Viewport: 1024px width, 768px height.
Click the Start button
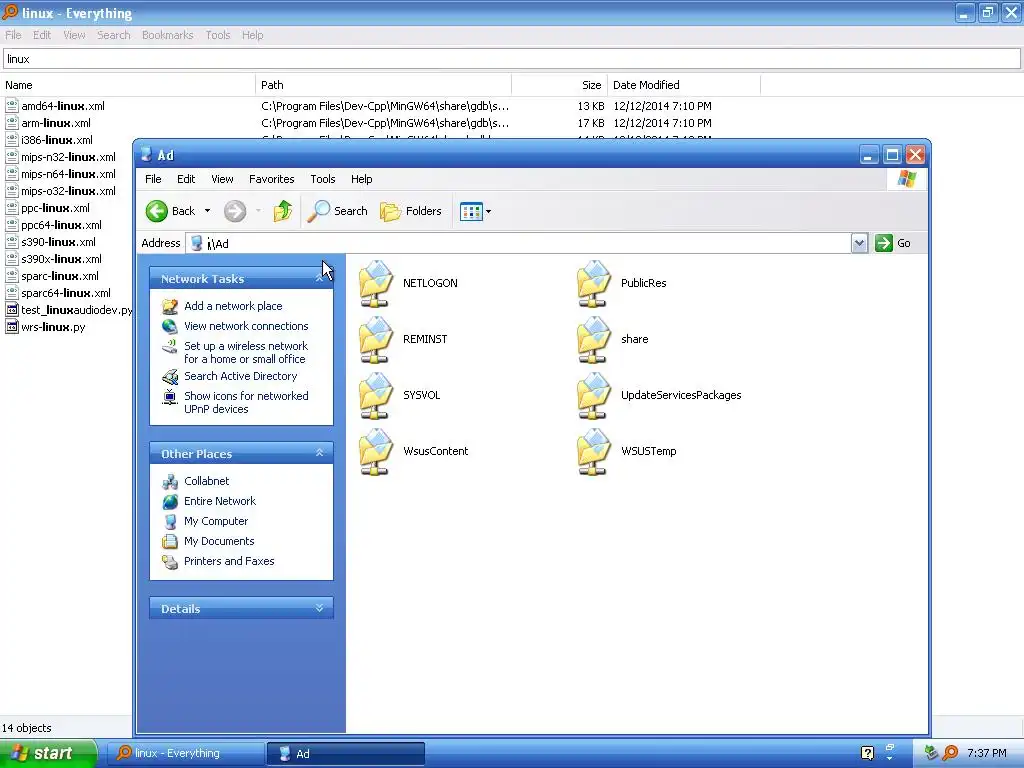tap(47, 753)
